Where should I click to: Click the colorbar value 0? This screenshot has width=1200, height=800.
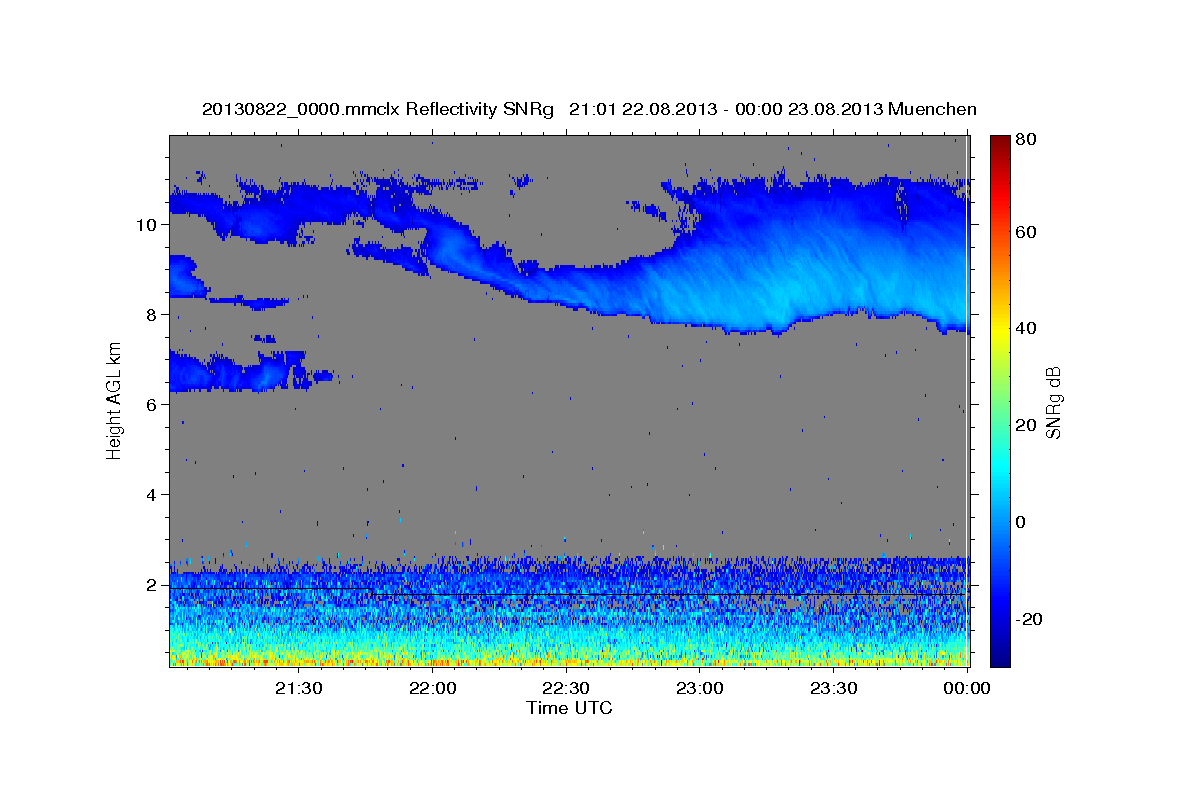(1020, 523)
